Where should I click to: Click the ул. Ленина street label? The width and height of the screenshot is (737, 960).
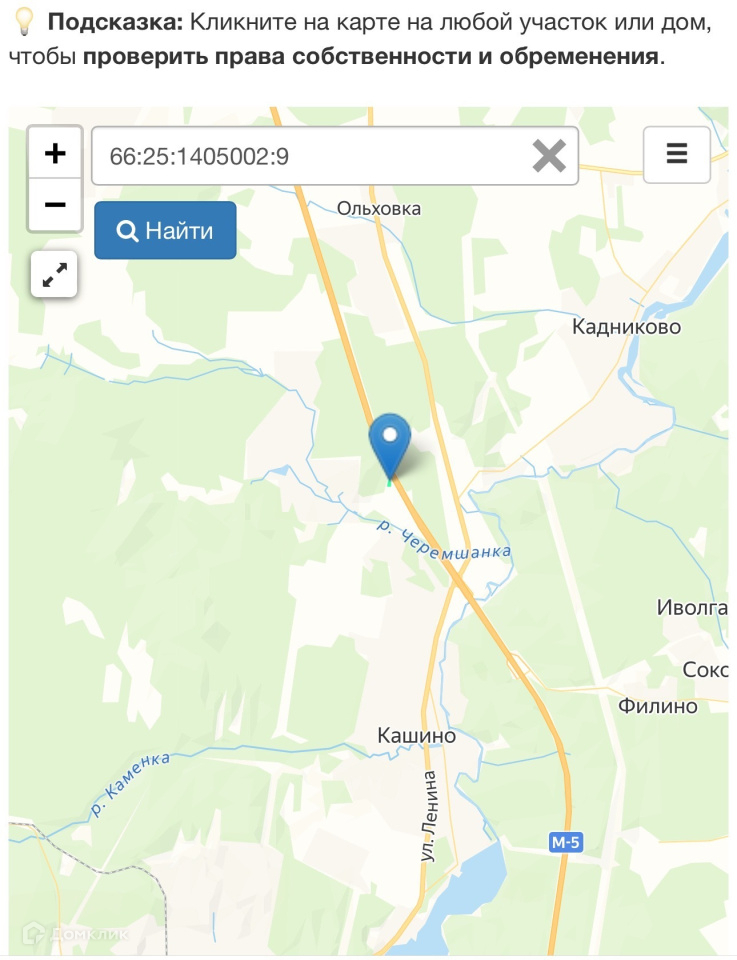pyautogui.click(x=430, y=816)
